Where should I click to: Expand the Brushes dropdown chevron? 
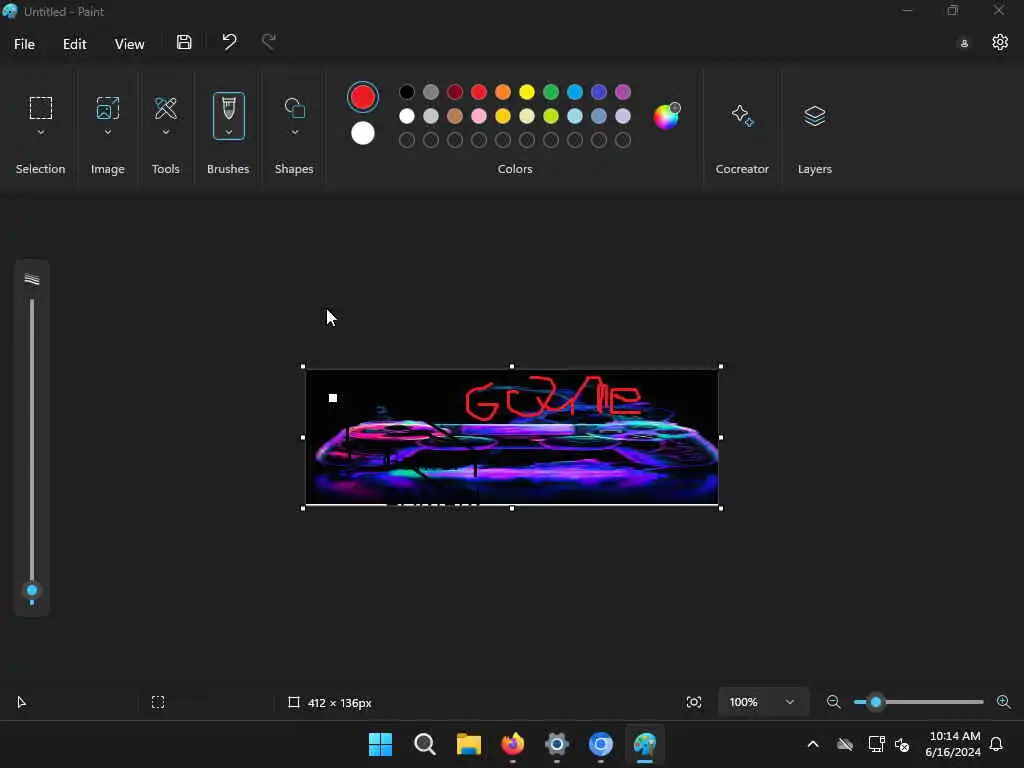click(x=229, y=133)
